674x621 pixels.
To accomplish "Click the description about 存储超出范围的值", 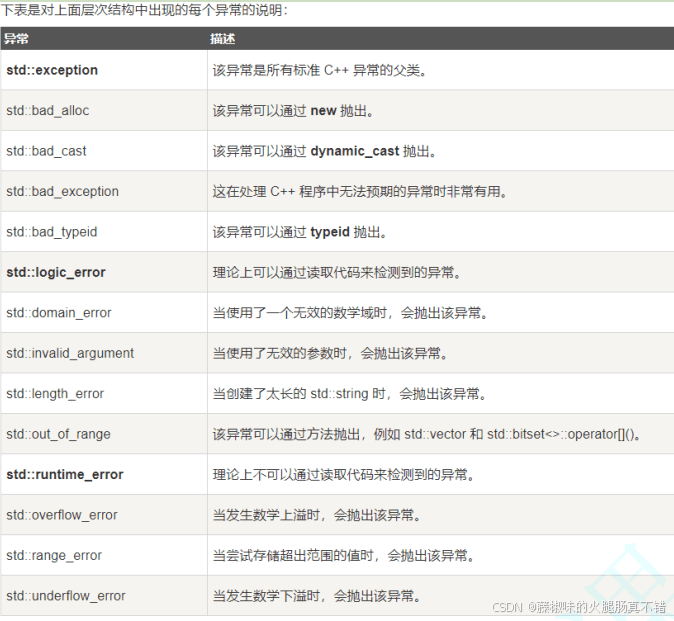I will pos(343,555).
